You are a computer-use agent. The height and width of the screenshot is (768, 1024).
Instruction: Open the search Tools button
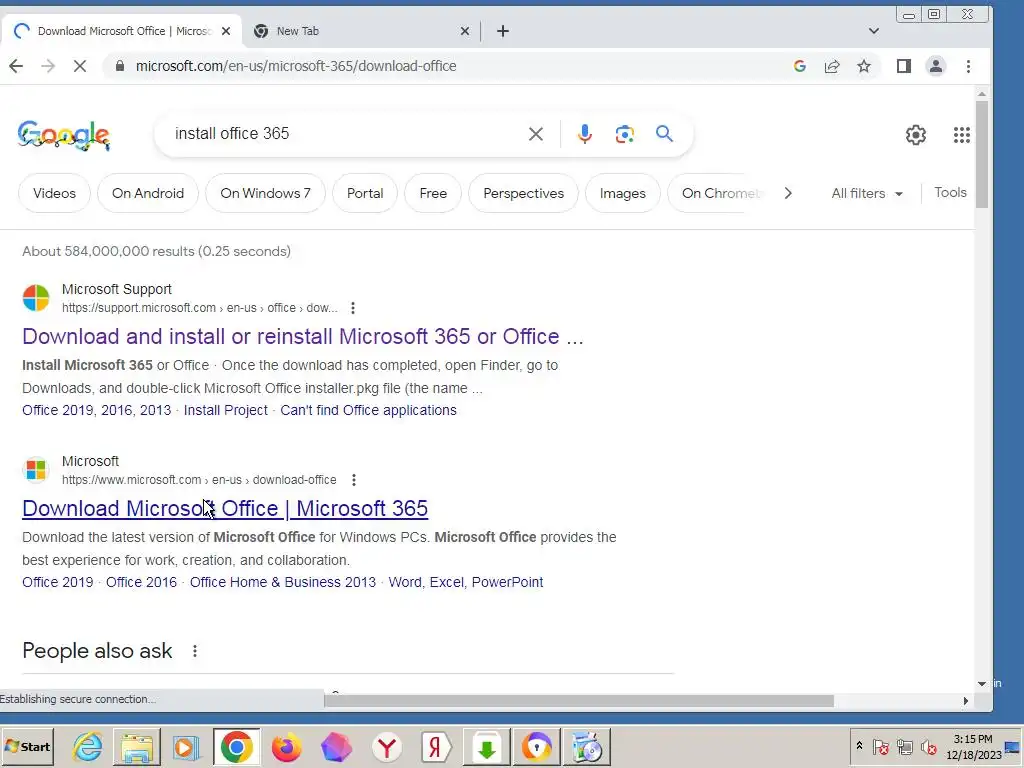point(950,193)
